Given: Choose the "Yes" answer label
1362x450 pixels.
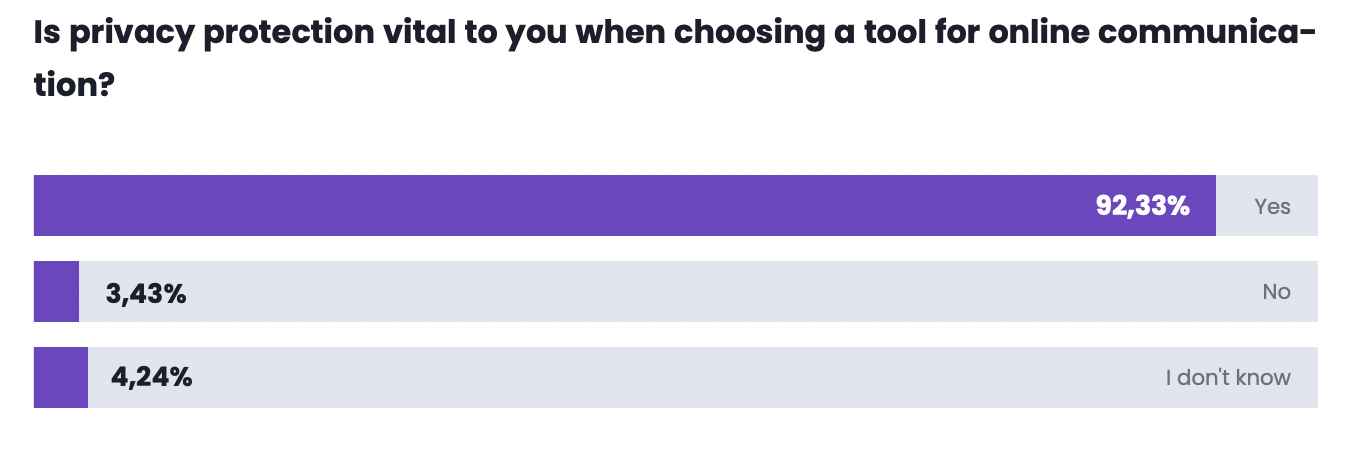Looking at the screenshot, I should pyautogui.click(x=1272, y=207).
